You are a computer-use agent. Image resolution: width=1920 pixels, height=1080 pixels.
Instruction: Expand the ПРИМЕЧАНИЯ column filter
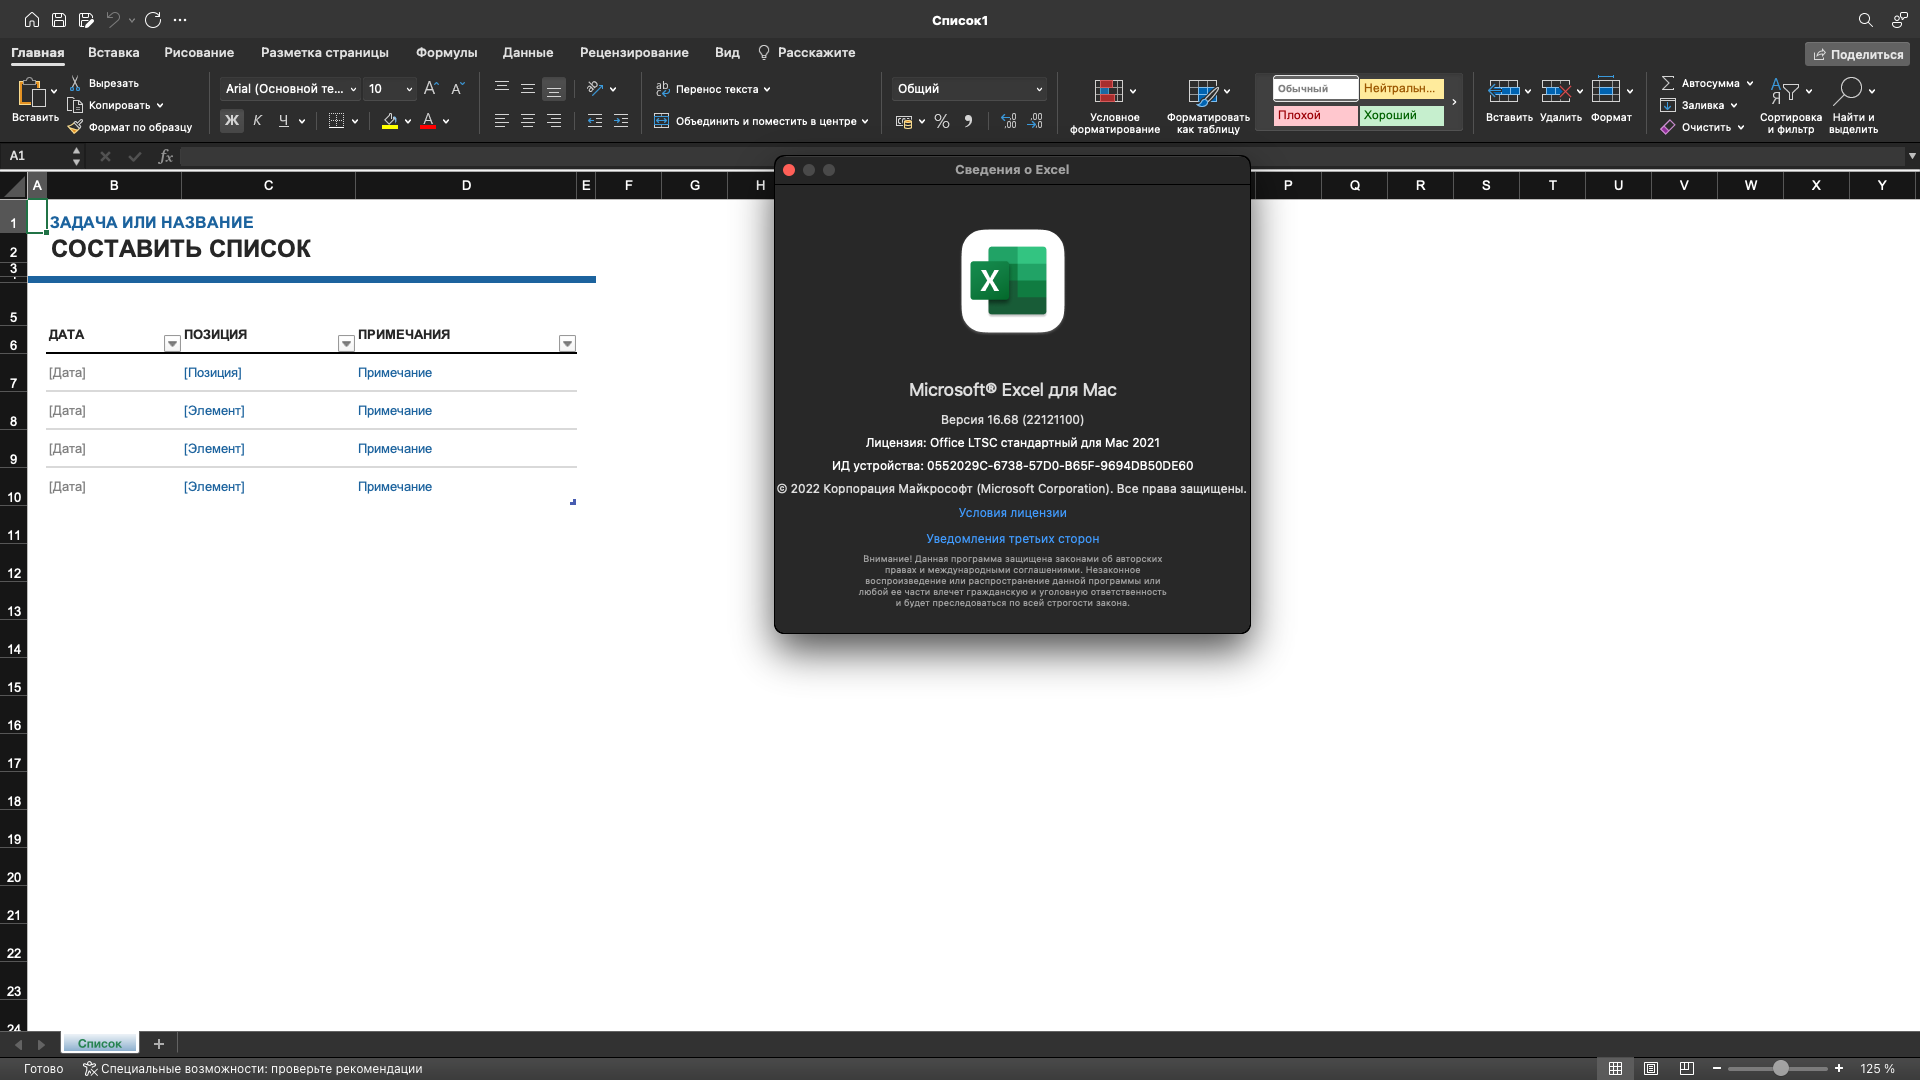point(567,344)
